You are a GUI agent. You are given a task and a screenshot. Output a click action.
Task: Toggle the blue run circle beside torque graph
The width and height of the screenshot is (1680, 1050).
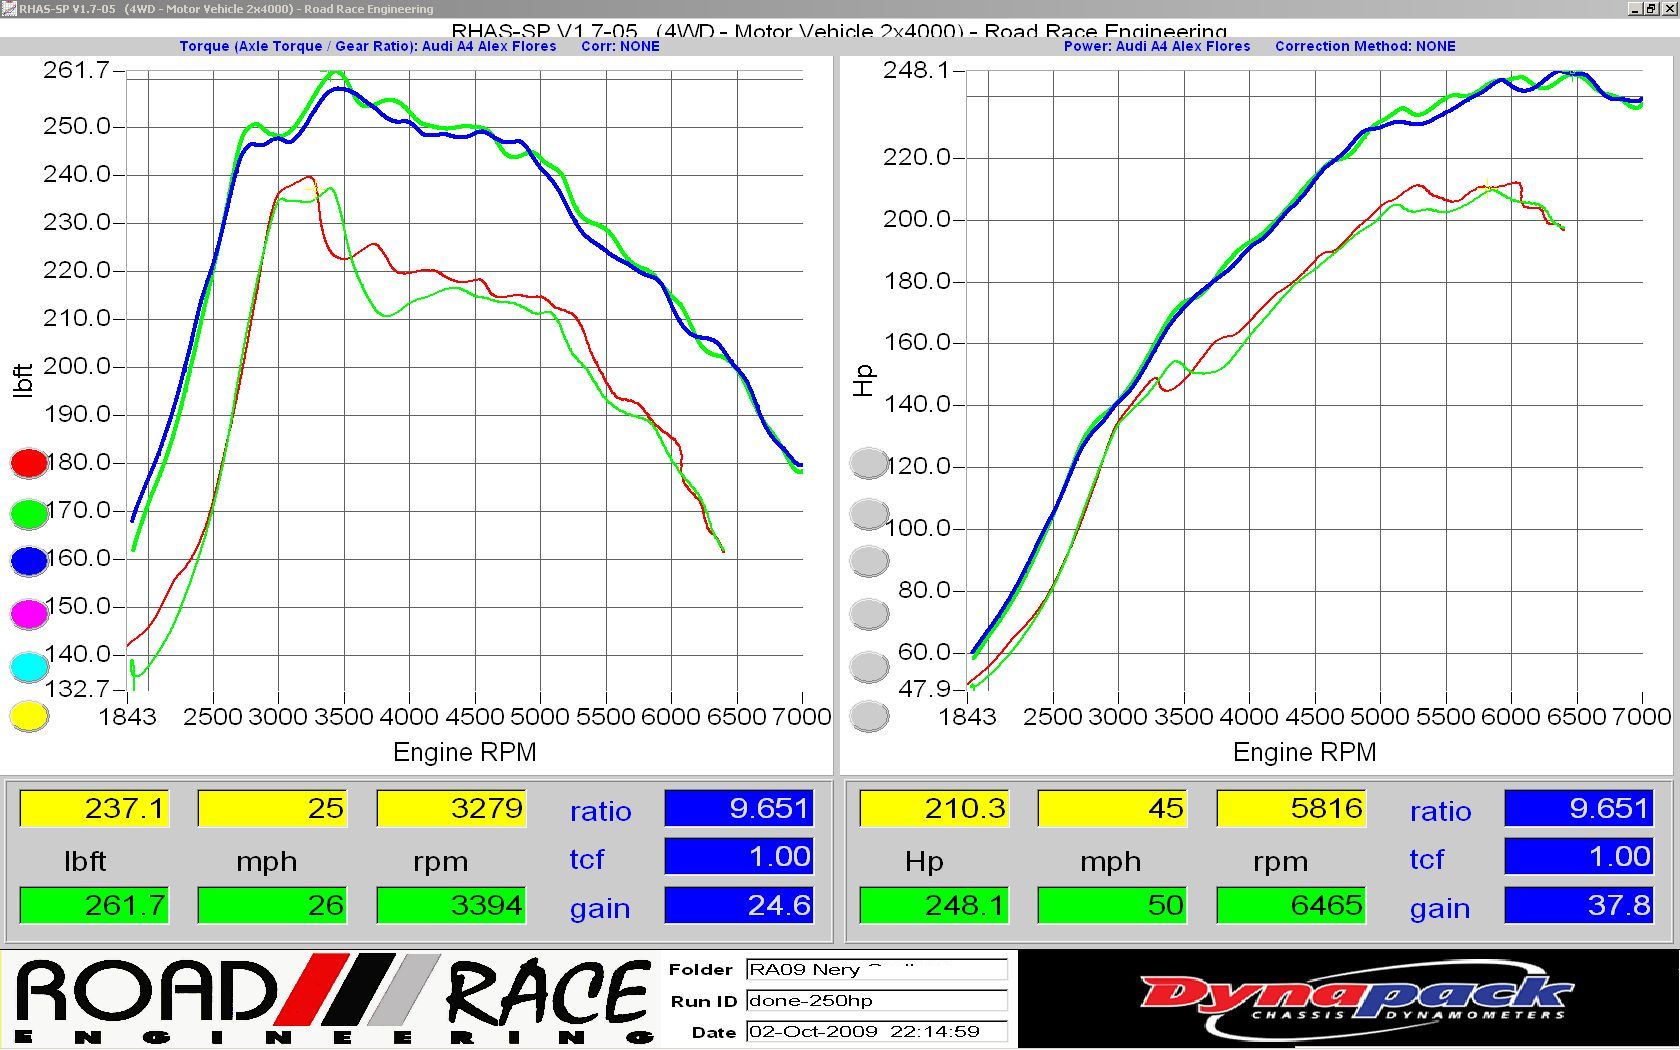[29, 561]
